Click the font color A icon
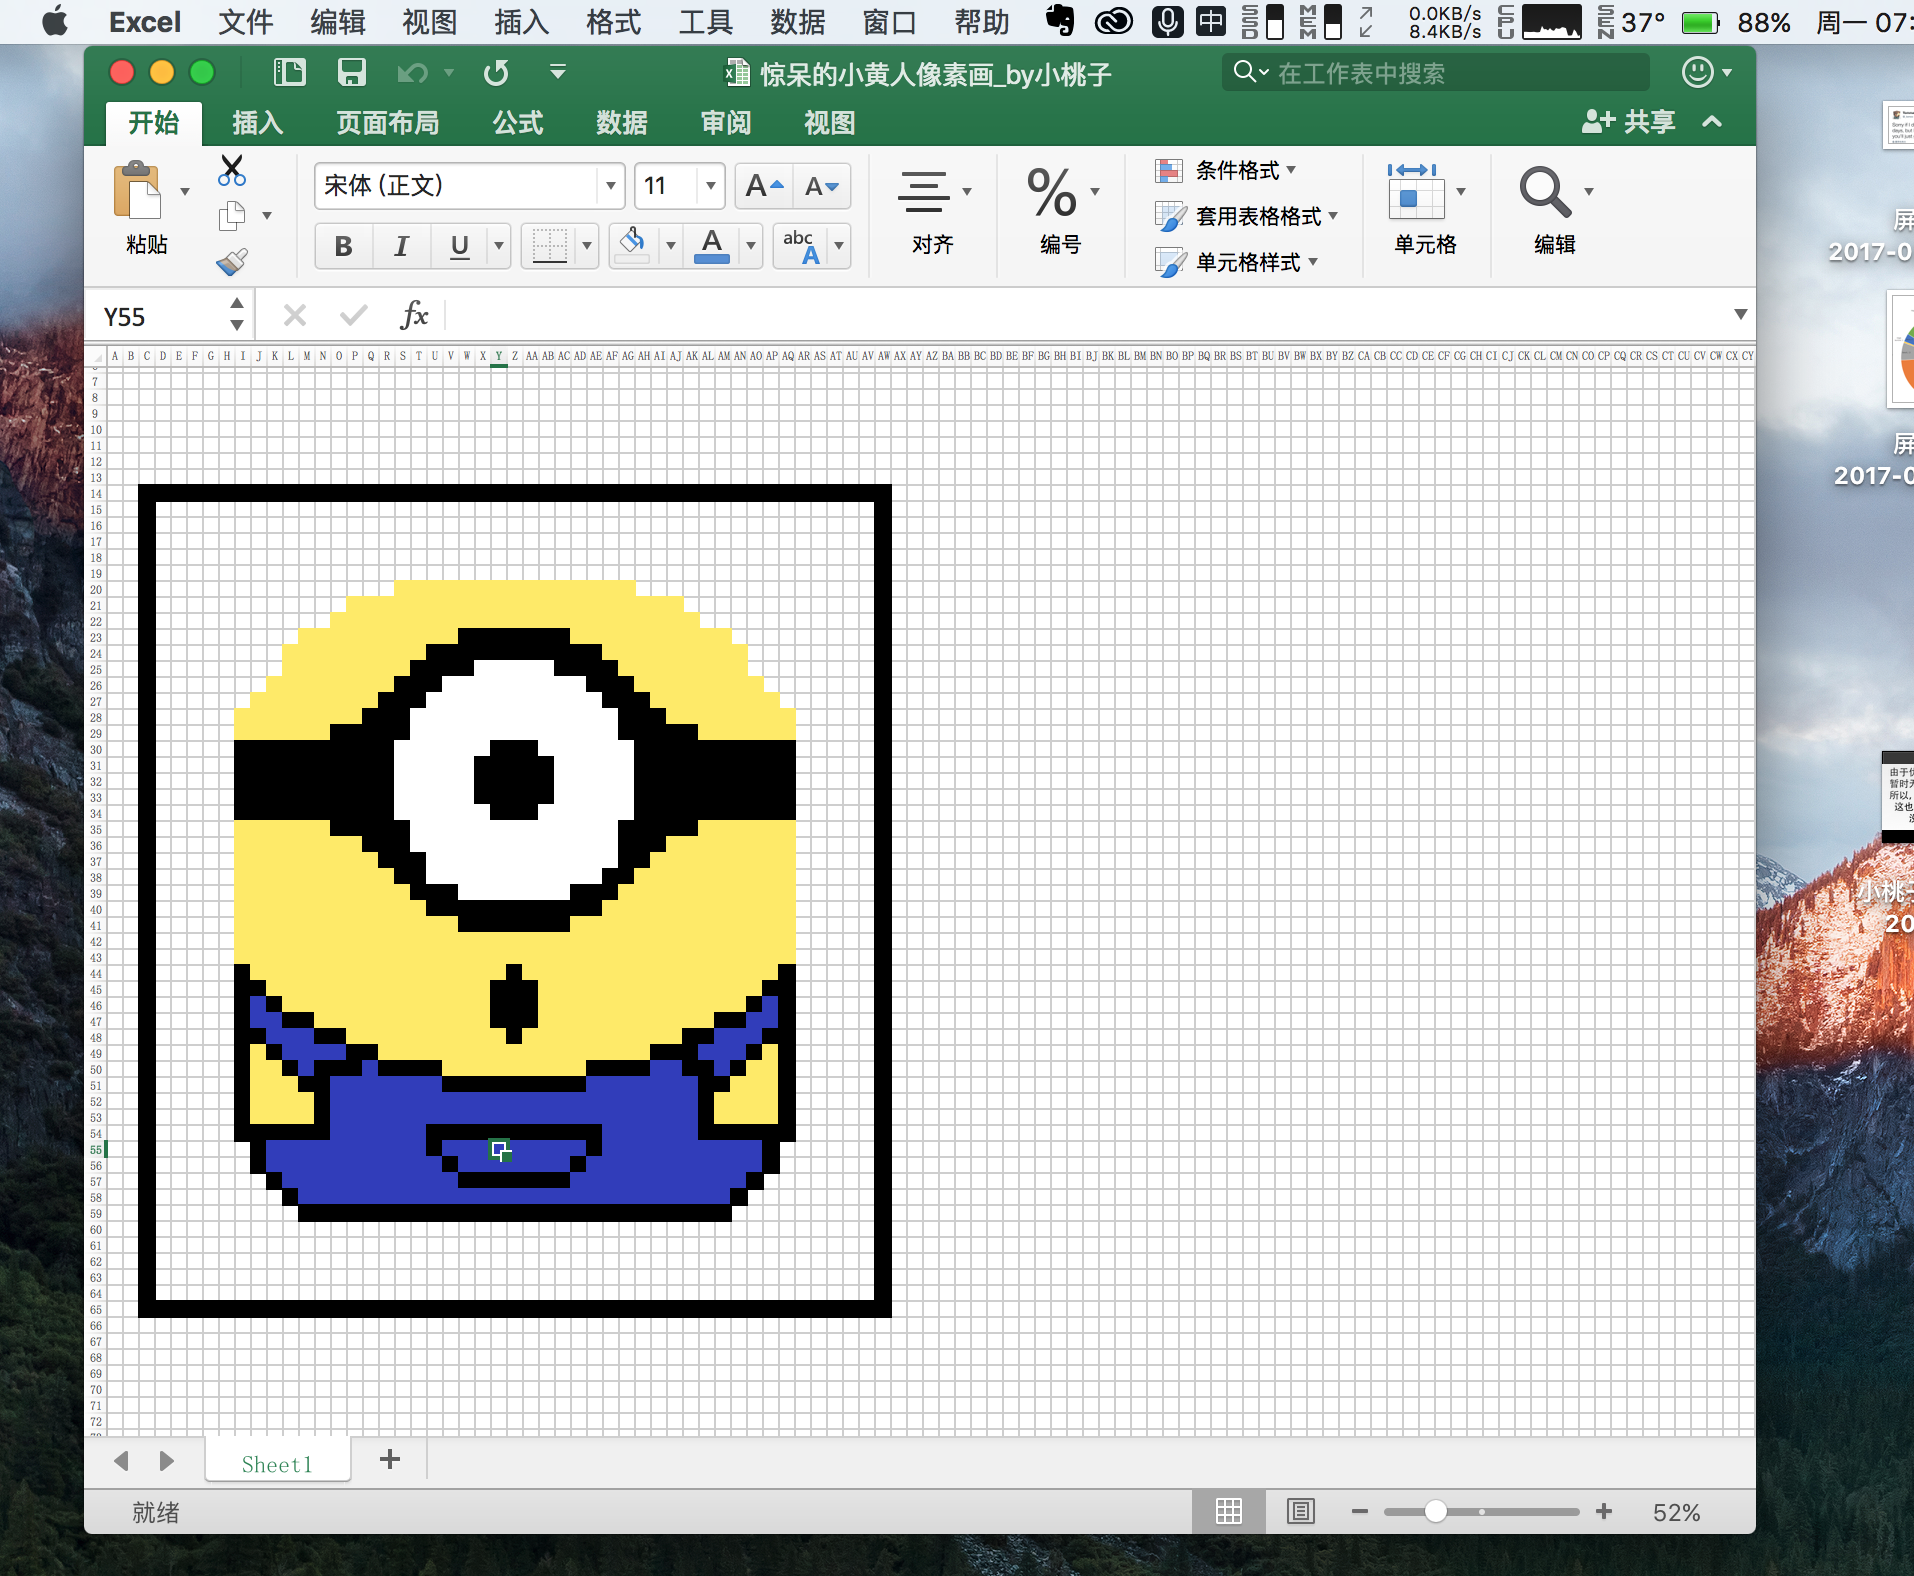Viewport: 1914px width, 1576px height. click(711, 244)
